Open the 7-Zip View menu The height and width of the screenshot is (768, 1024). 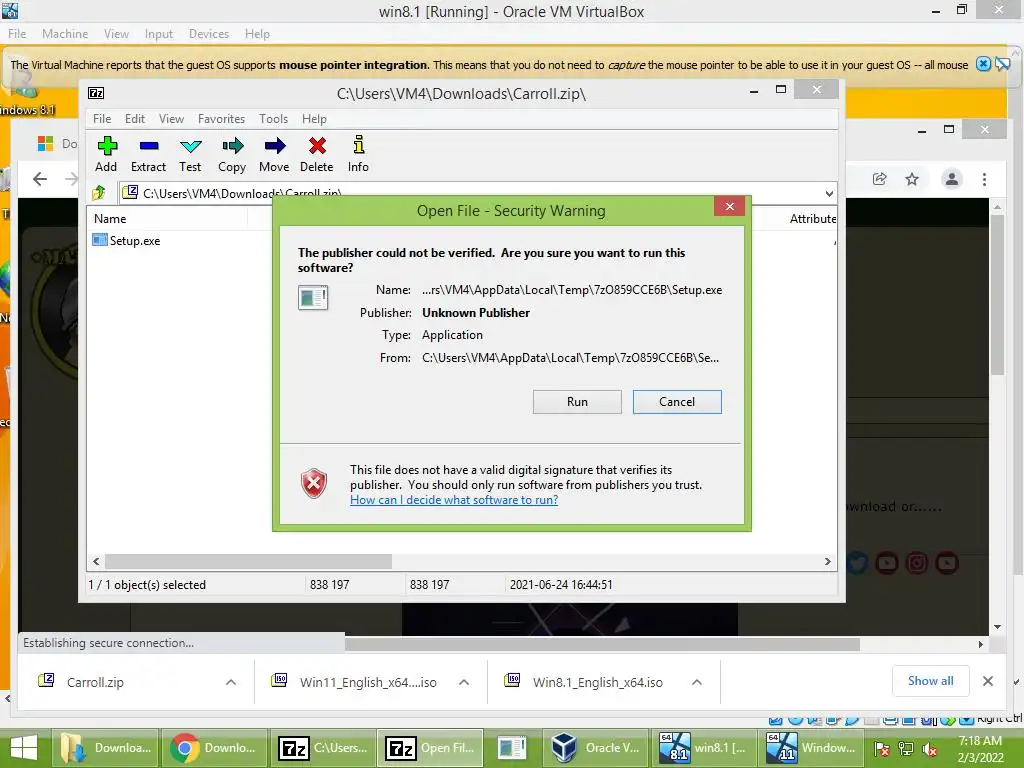click(x=171, y=119)
